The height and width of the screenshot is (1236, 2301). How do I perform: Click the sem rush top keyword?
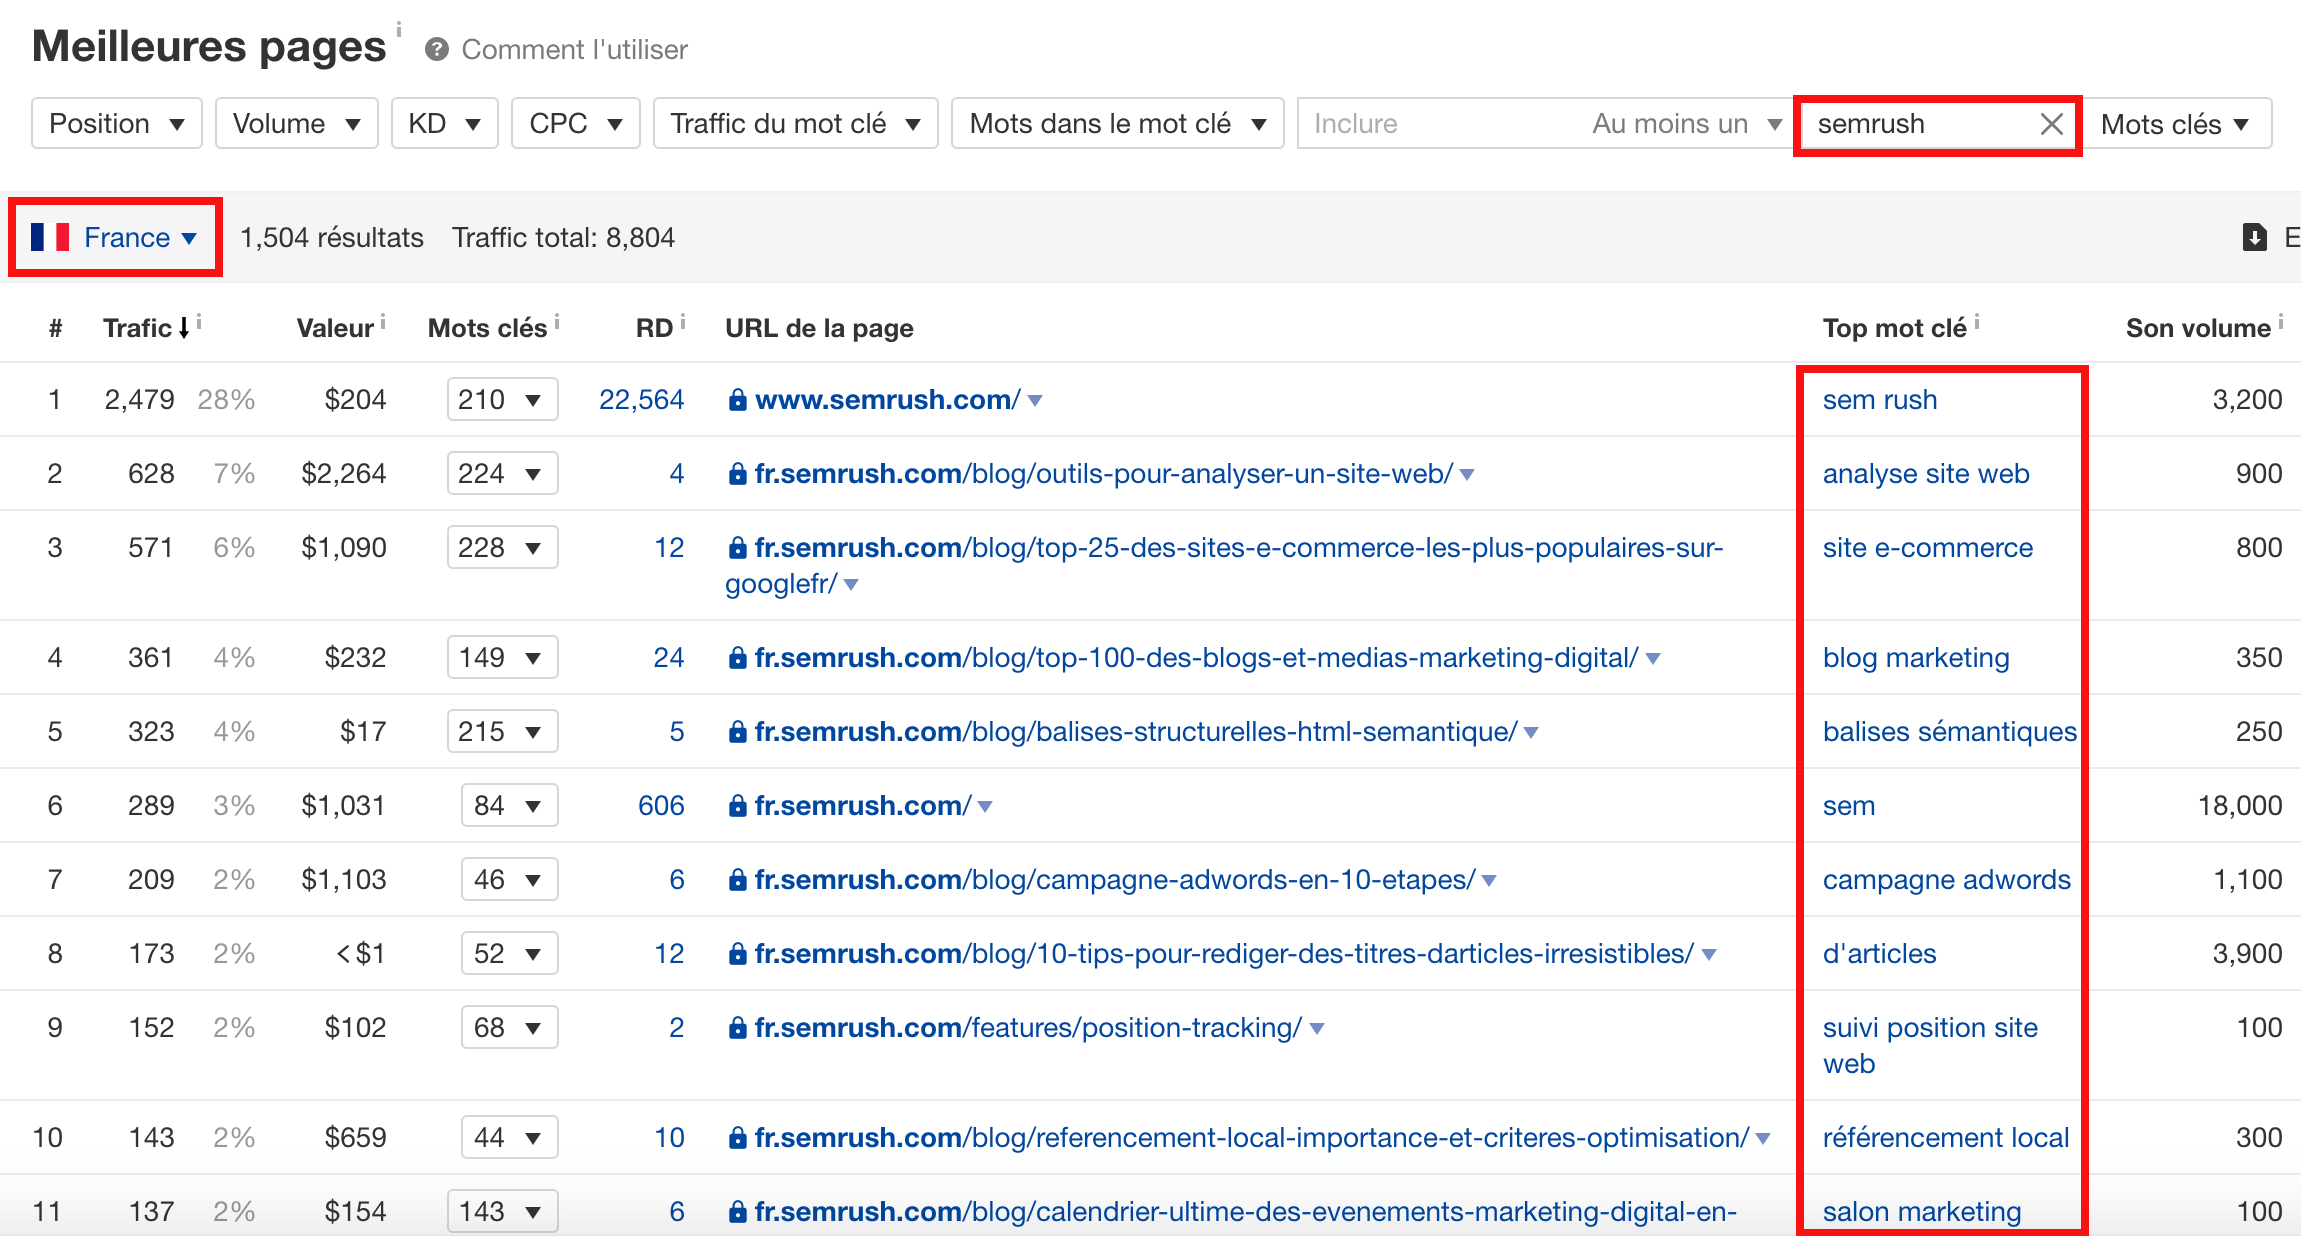[1880, 400]
